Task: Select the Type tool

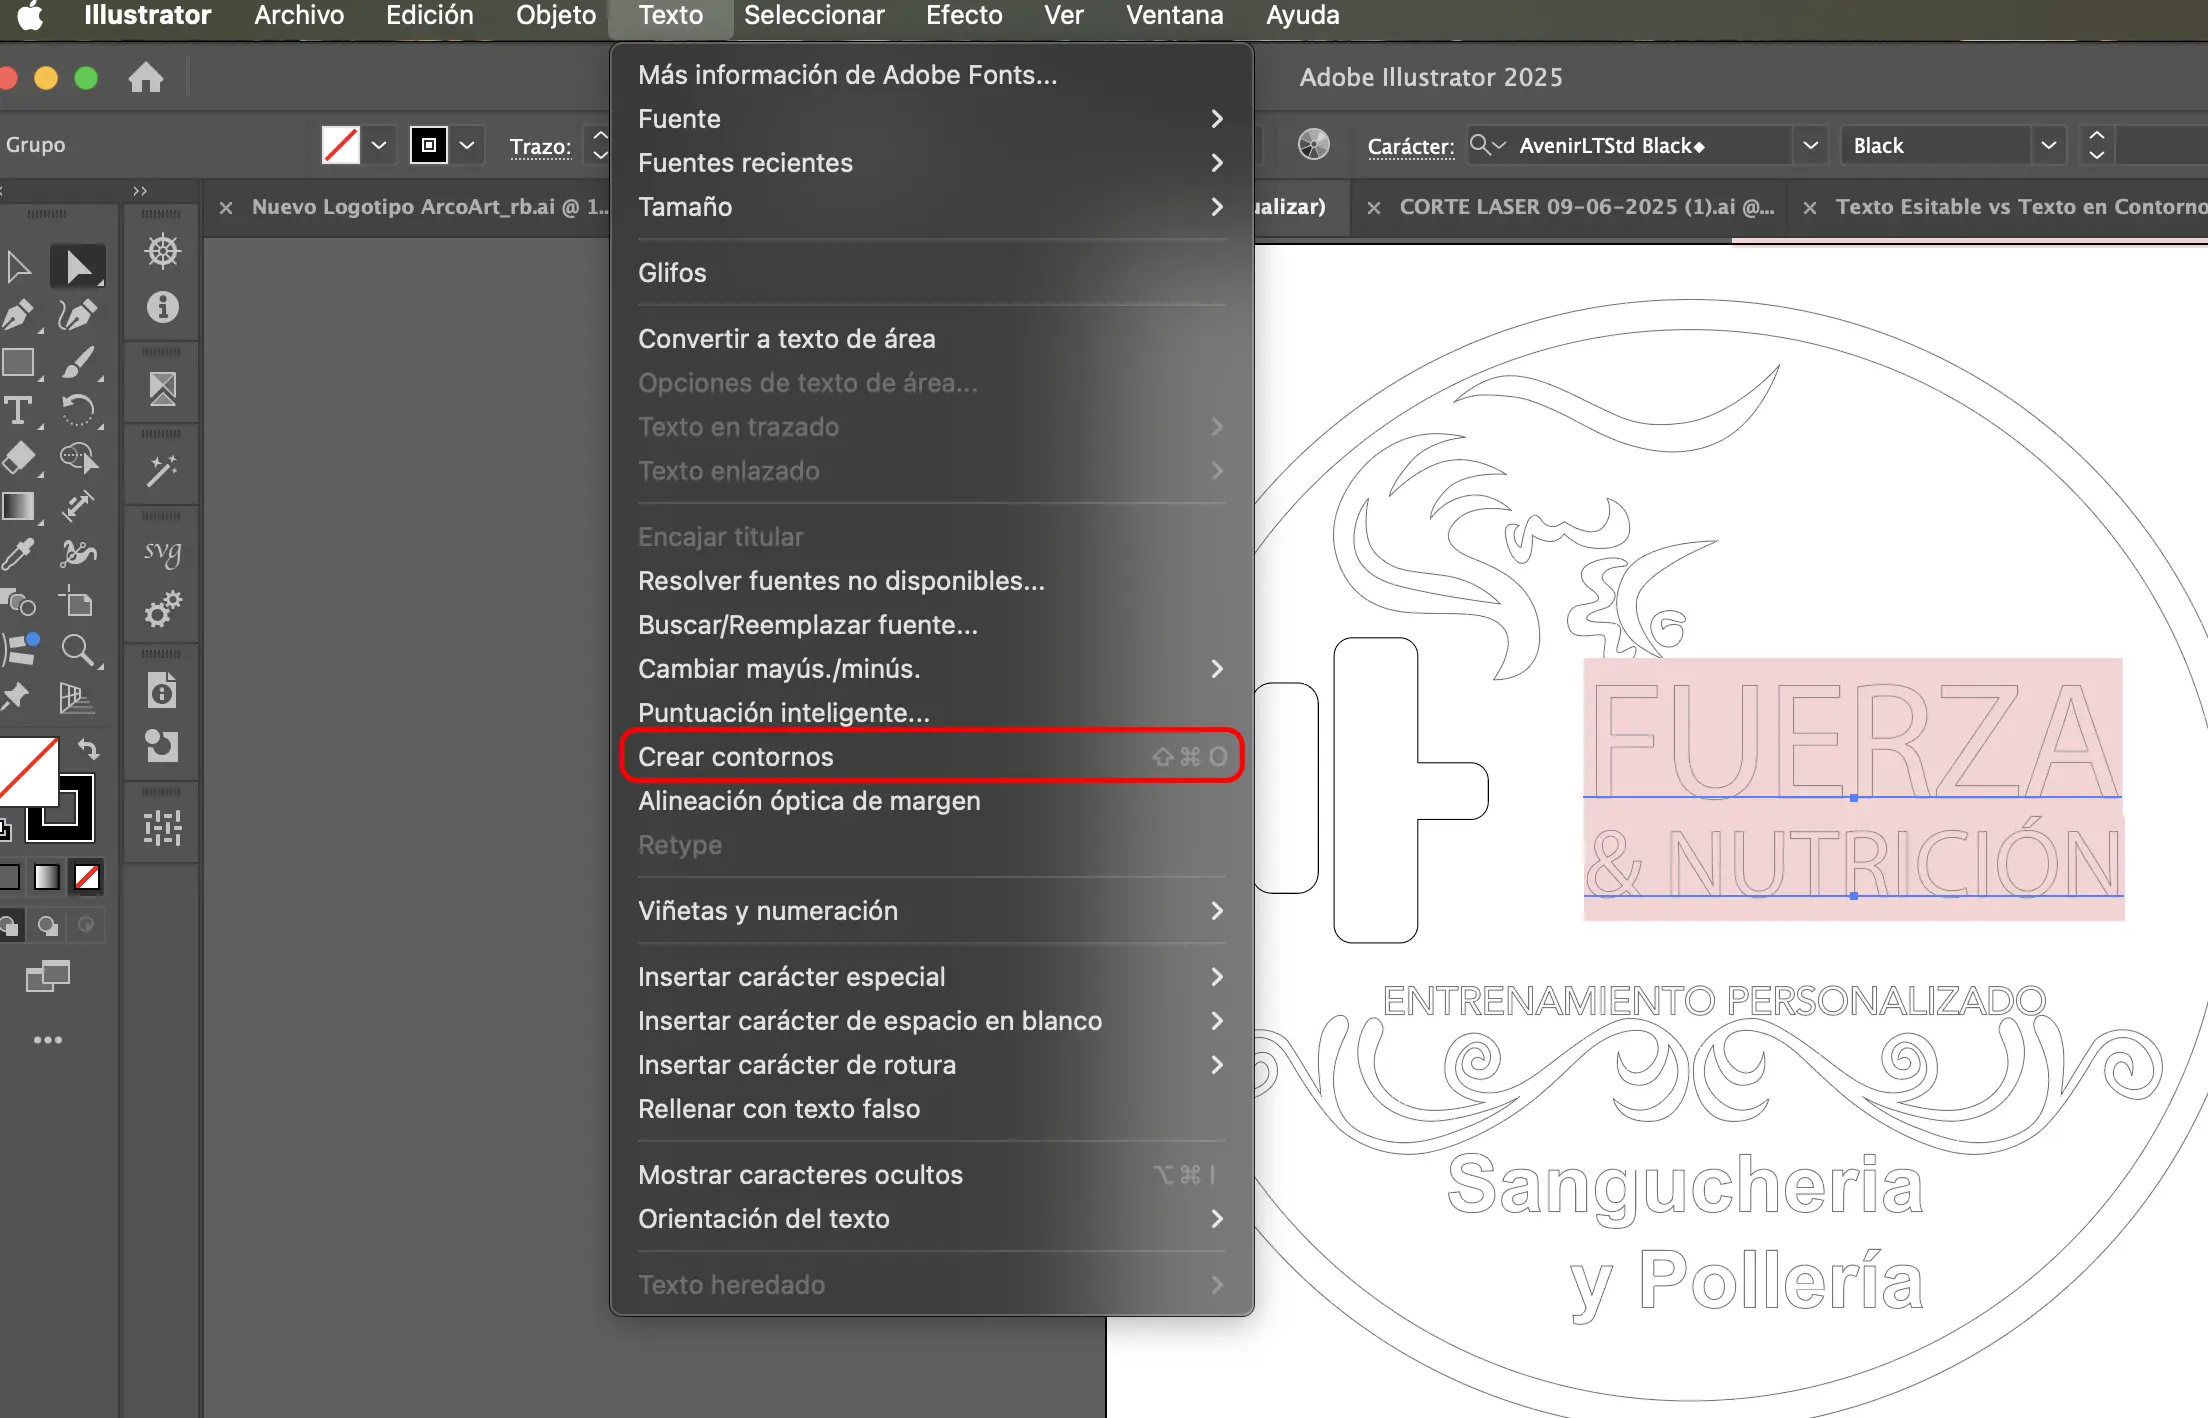Action: [18, 410]
